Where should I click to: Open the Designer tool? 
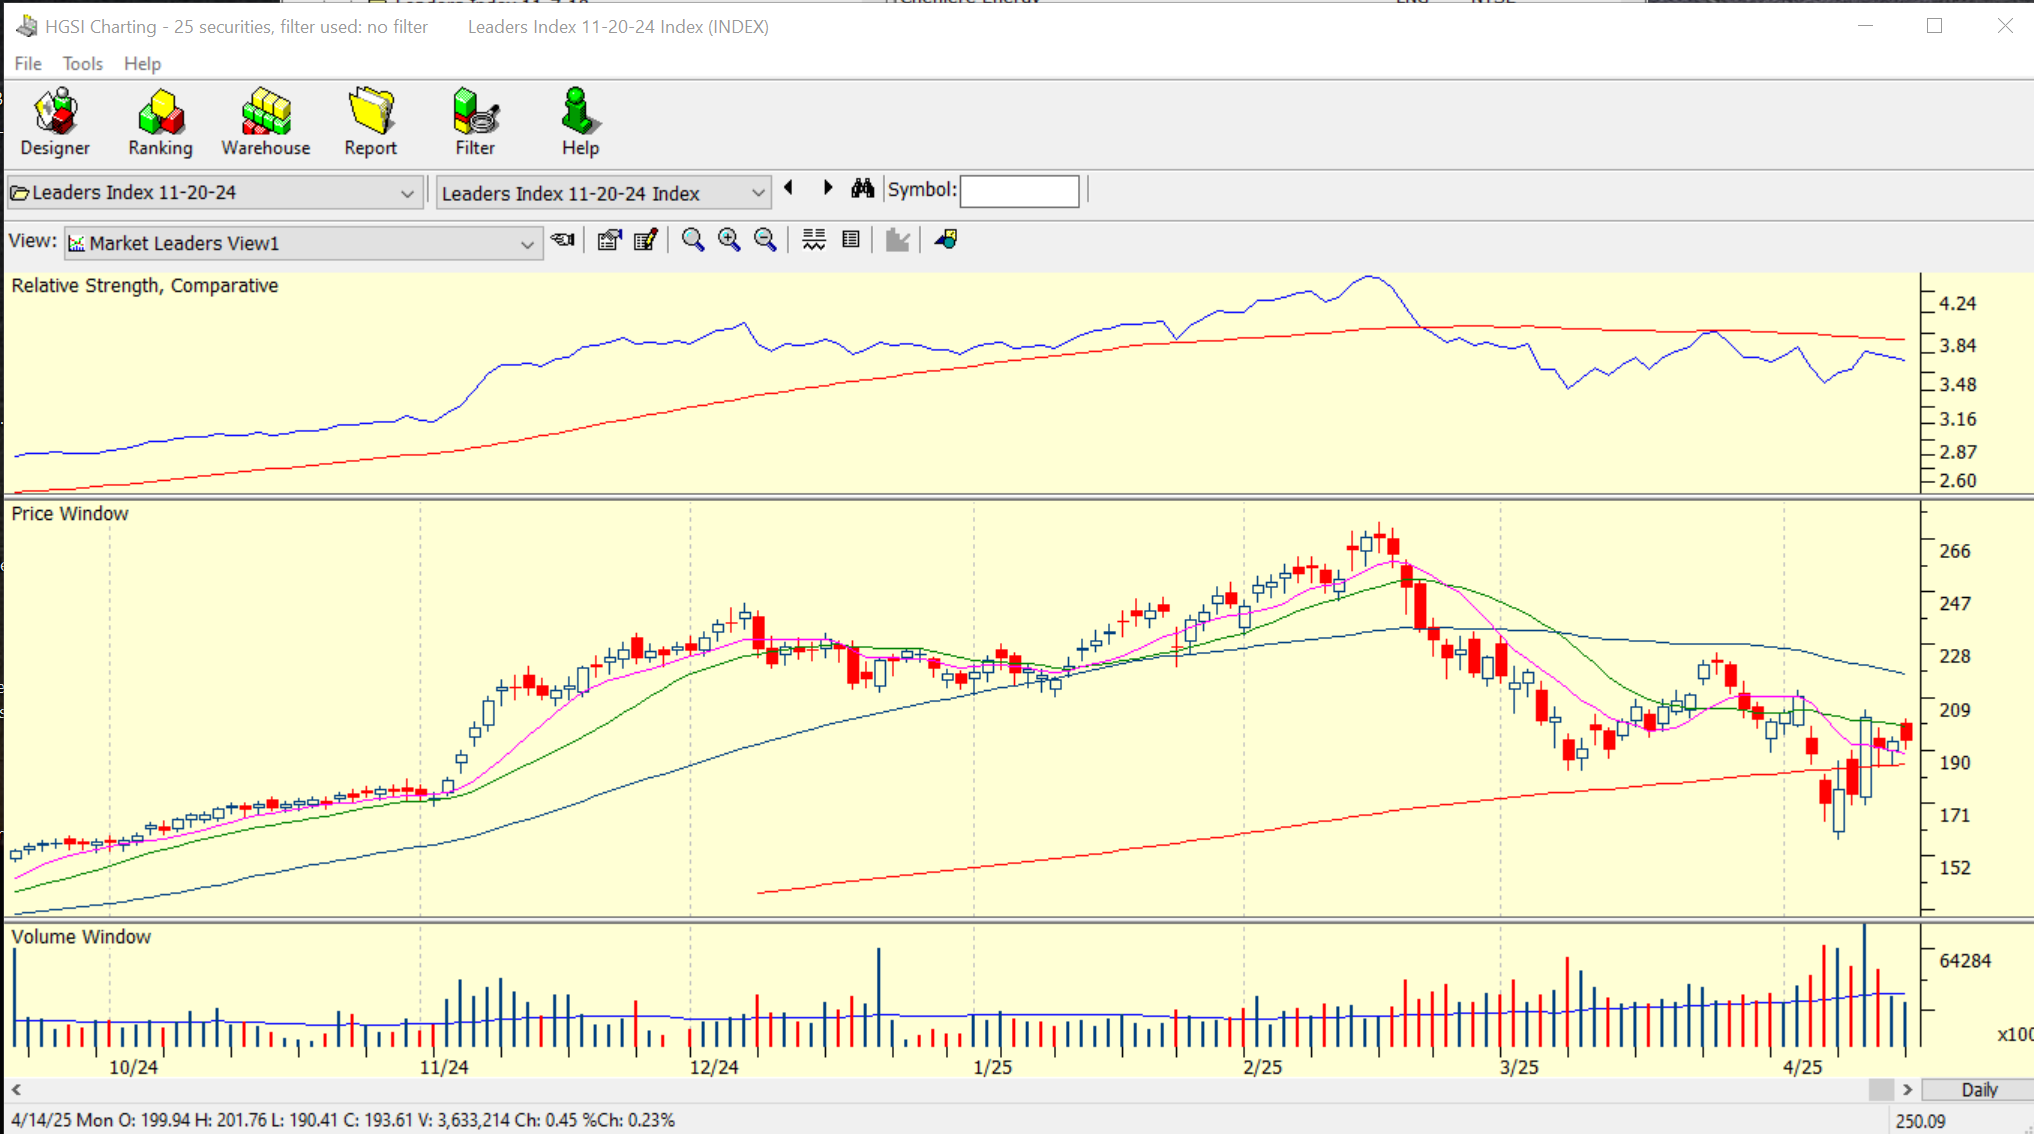[55, 122]
